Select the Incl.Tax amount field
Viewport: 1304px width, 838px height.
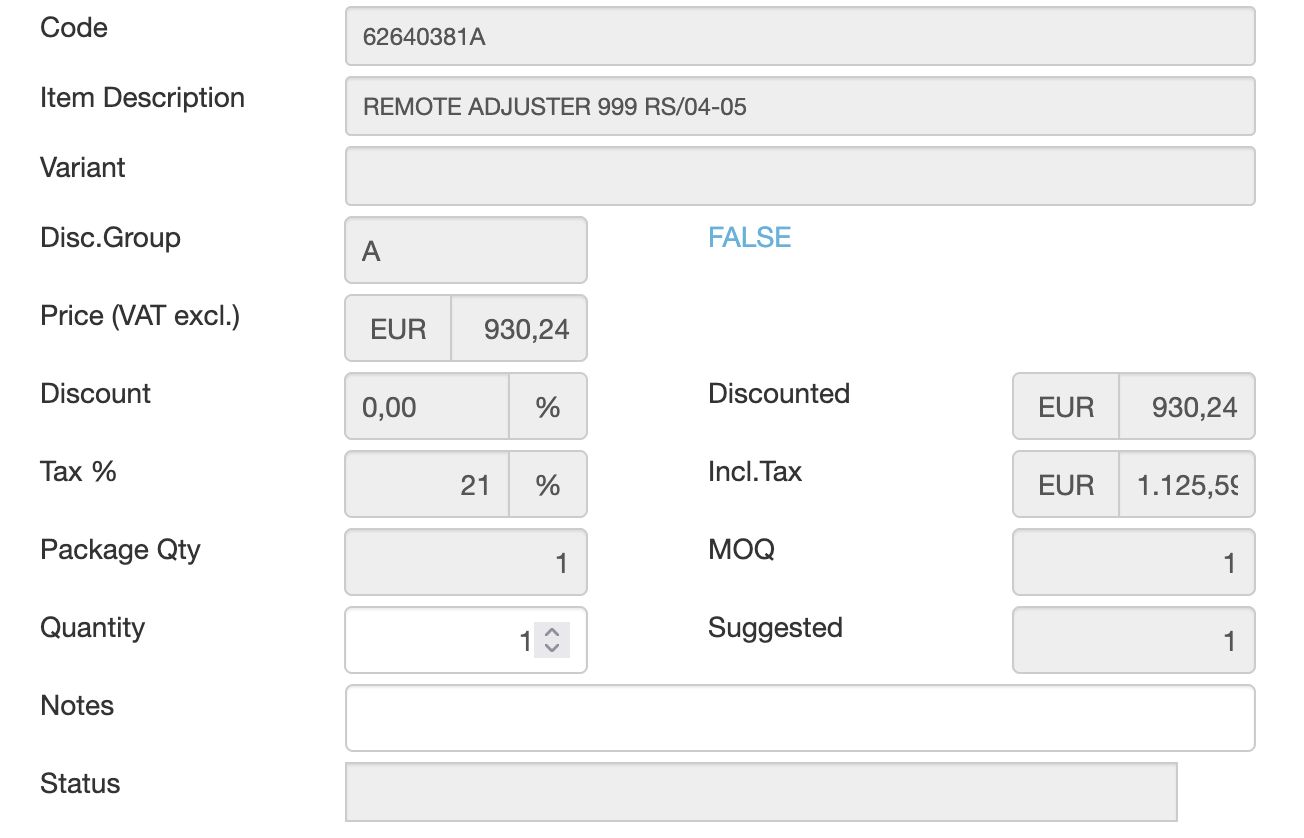tap(1185, 484)
